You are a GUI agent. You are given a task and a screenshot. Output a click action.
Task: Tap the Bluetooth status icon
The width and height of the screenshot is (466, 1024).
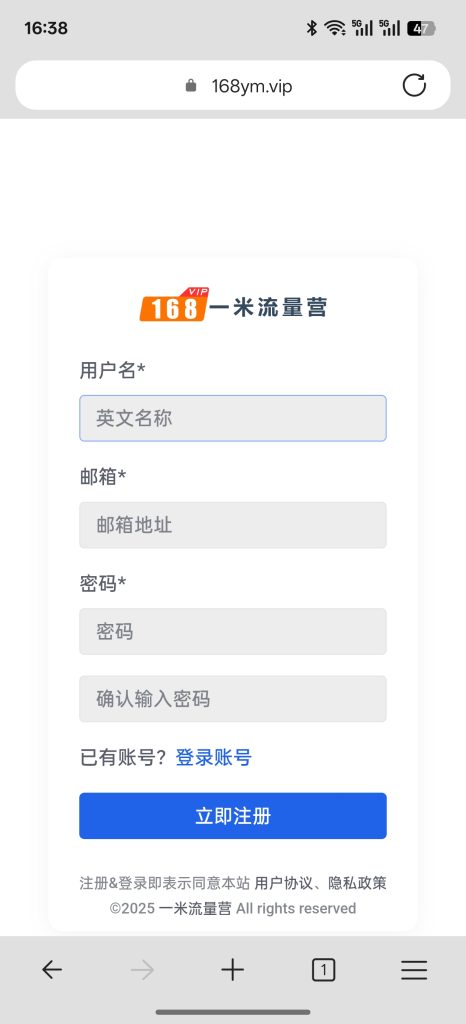click(311, 28)
